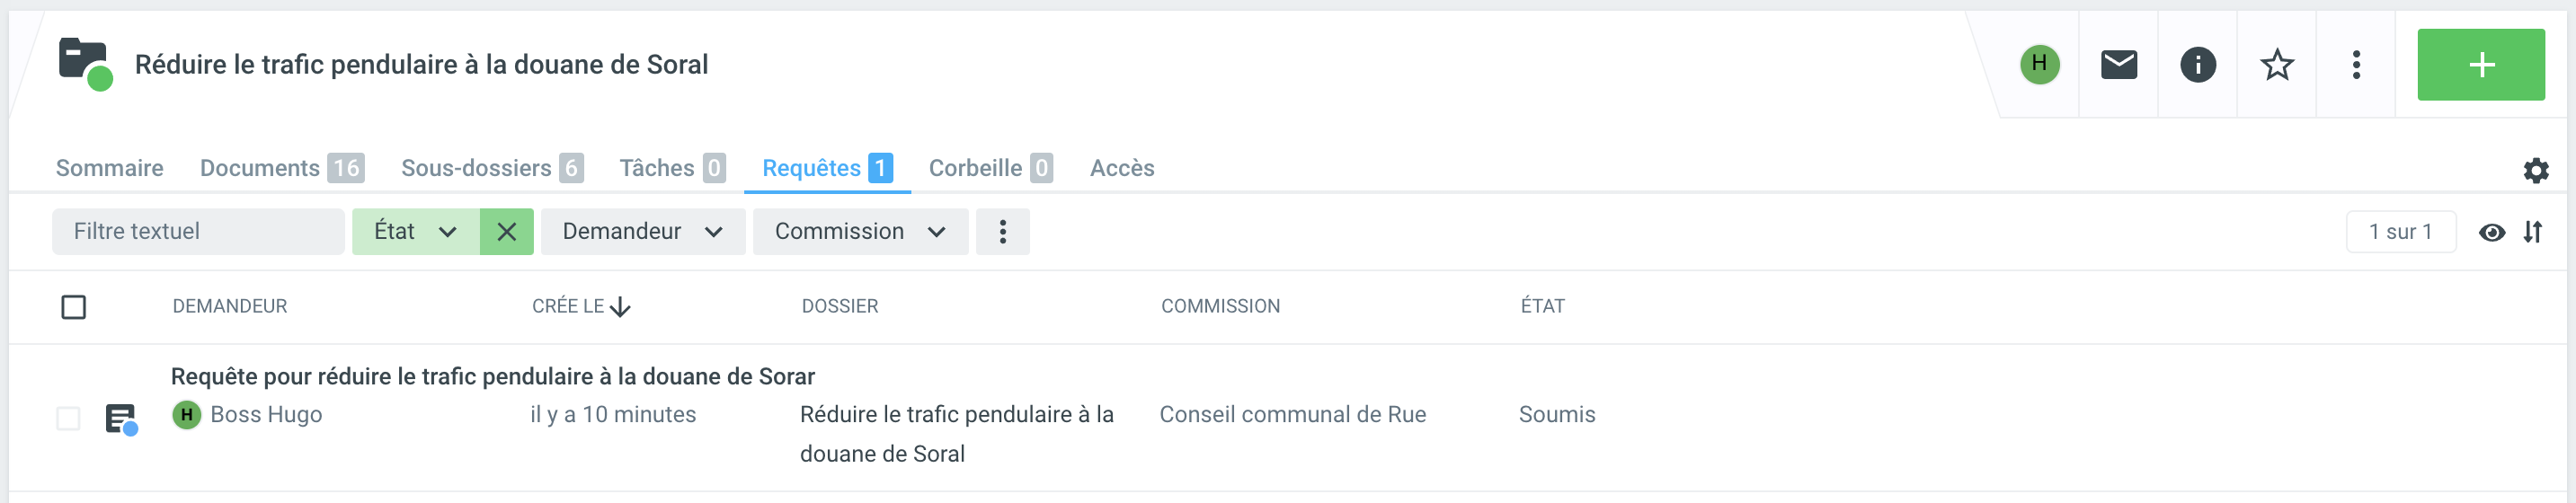Open the info icon in header
Screen dimensions: 2576x503
pos(2197,65)
